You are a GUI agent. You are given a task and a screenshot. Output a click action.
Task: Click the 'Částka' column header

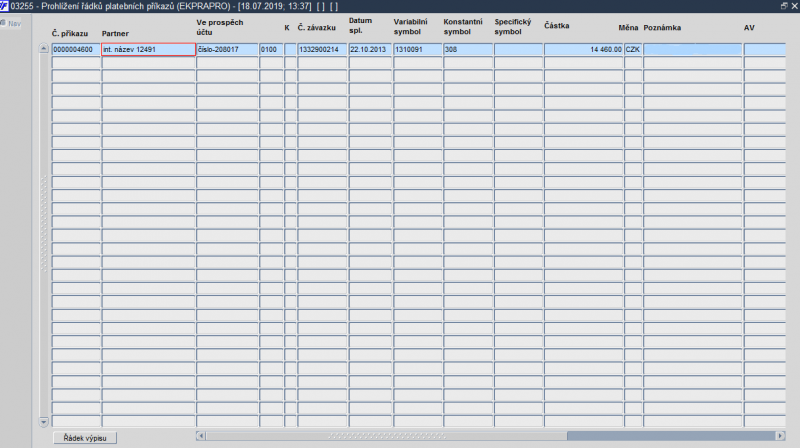pos(557,26)
